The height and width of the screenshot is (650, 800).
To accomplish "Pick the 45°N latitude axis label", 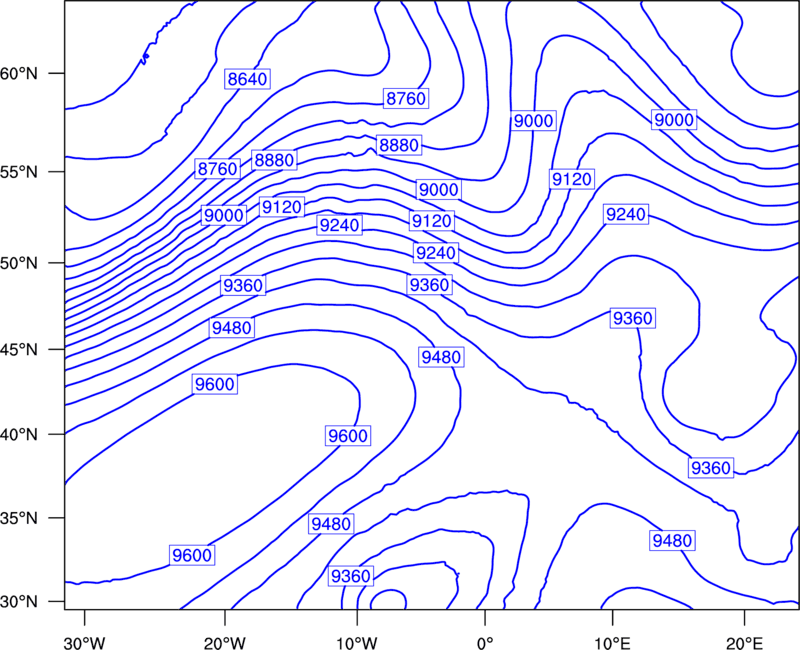I will point(19,349).
